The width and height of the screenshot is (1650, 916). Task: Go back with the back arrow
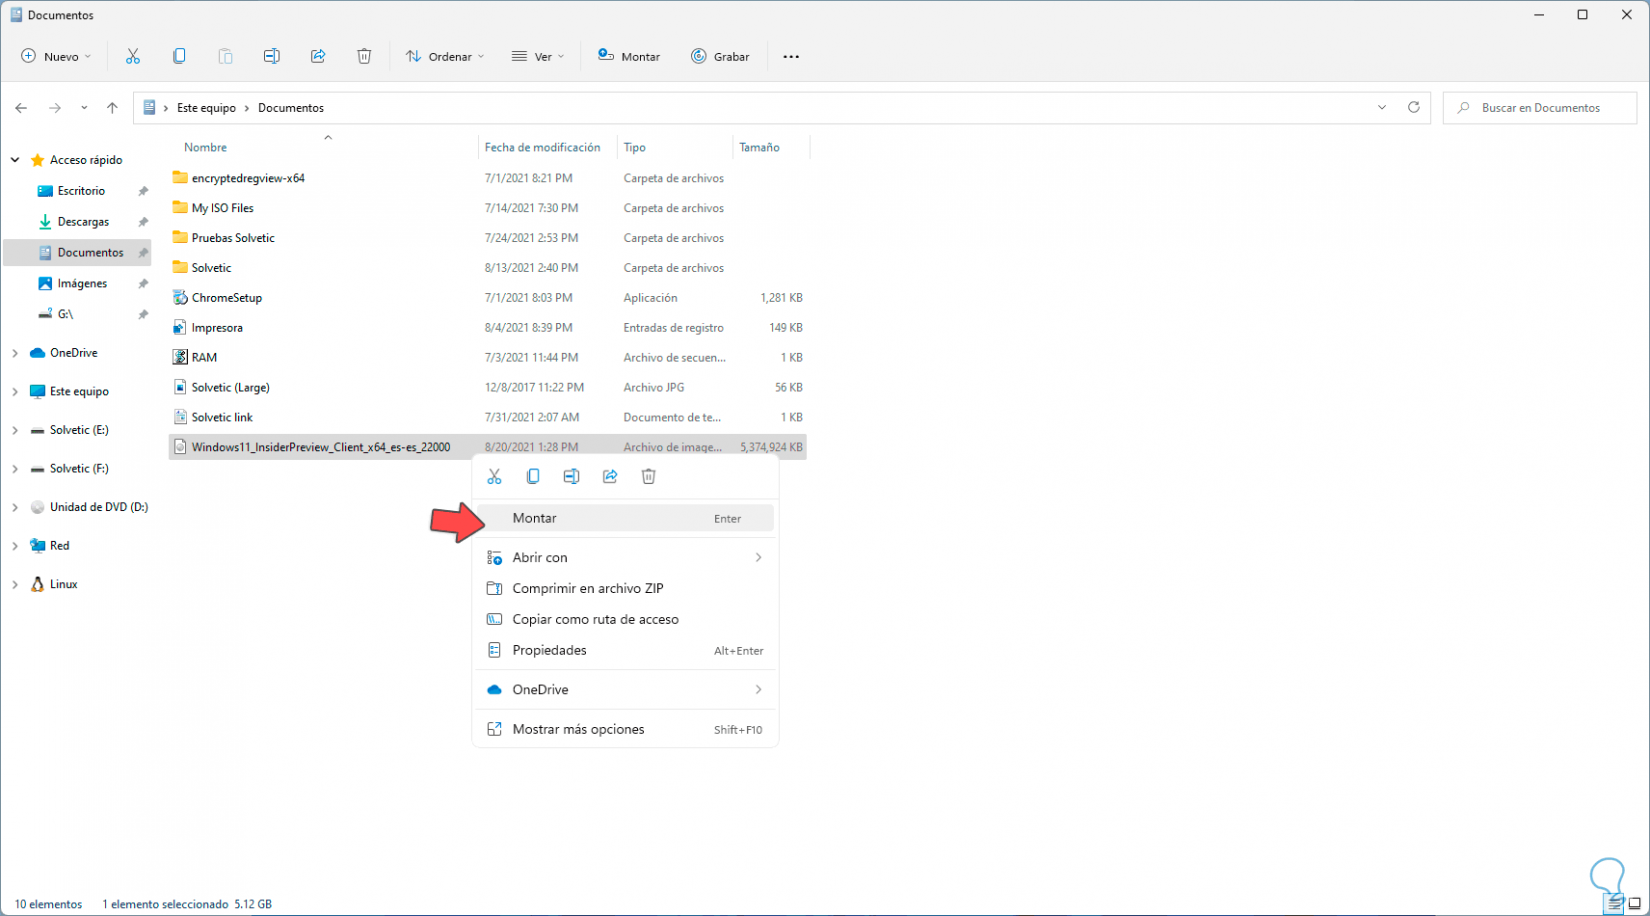tap(21, 108)
